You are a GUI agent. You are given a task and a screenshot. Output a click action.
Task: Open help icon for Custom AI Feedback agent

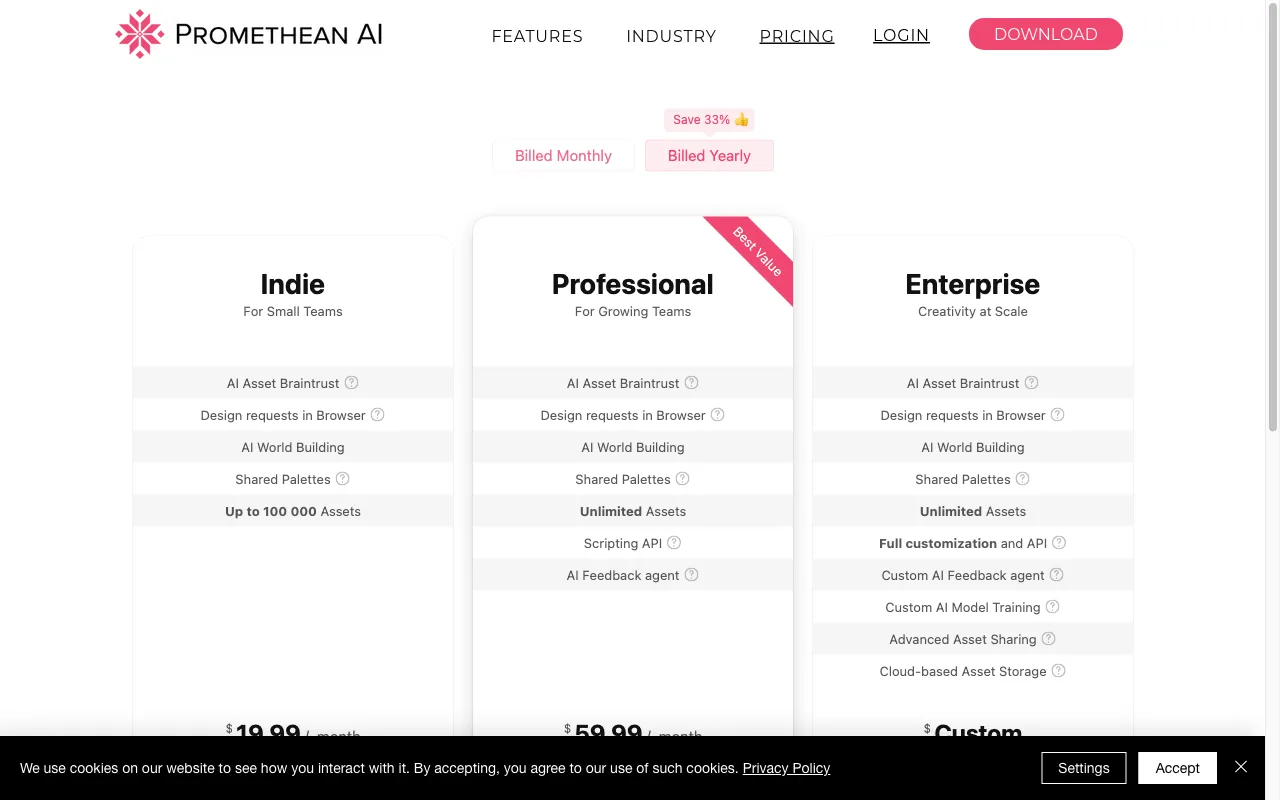click(x=1056, y=574)
